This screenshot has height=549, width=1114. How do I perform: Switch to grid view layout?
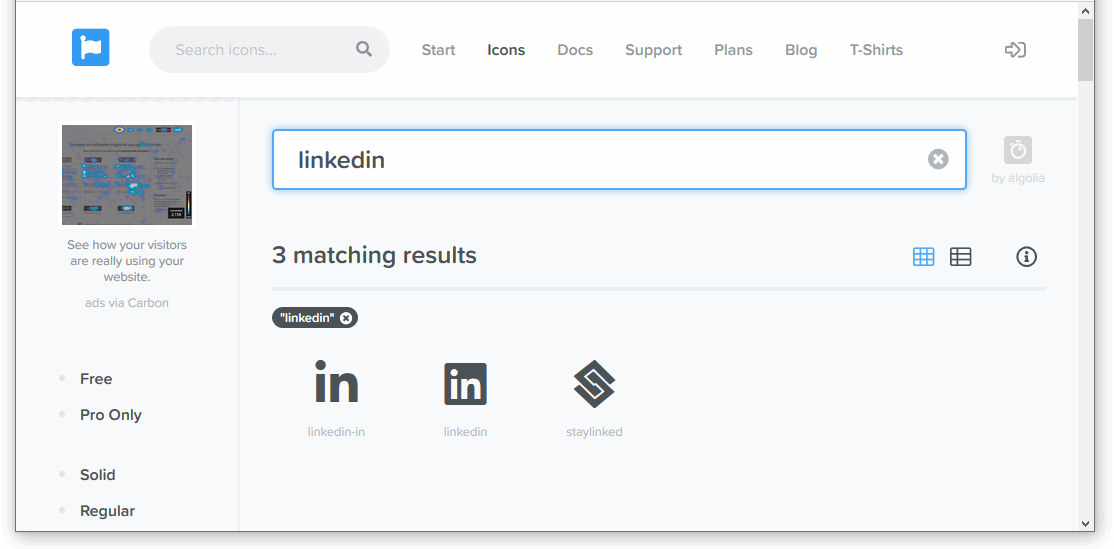click(924, 257)
